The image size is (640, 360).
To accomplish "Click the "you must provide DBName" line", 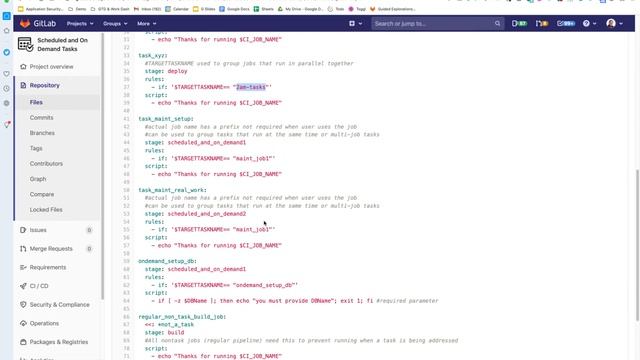I will (294, 301).
